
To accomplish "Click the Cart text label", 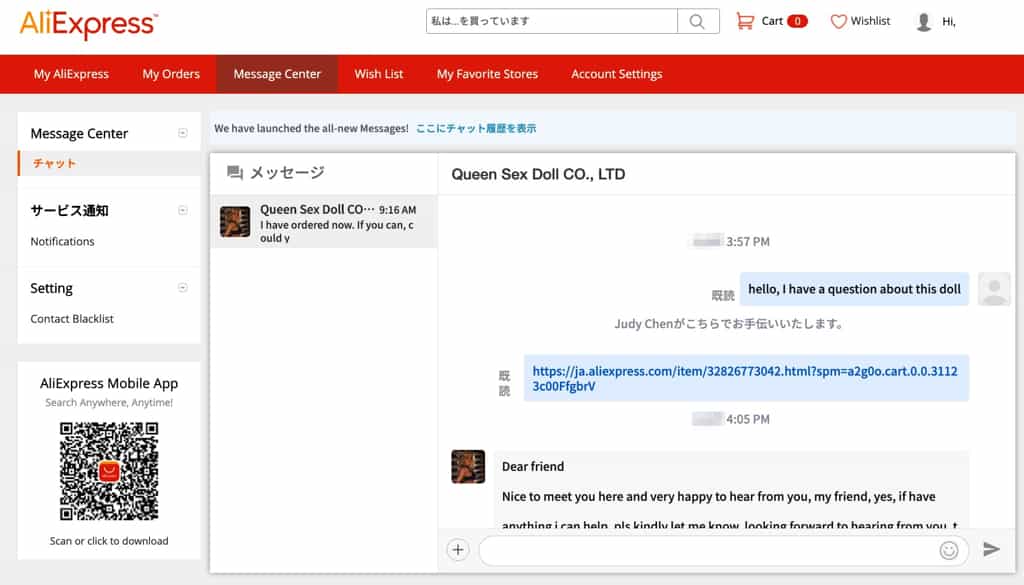I will (772, 21).
